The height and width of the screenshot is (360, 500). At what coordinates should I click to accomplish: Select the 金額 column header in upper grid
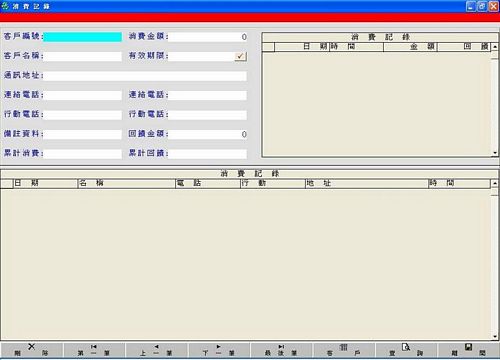[x=410, y=47]
